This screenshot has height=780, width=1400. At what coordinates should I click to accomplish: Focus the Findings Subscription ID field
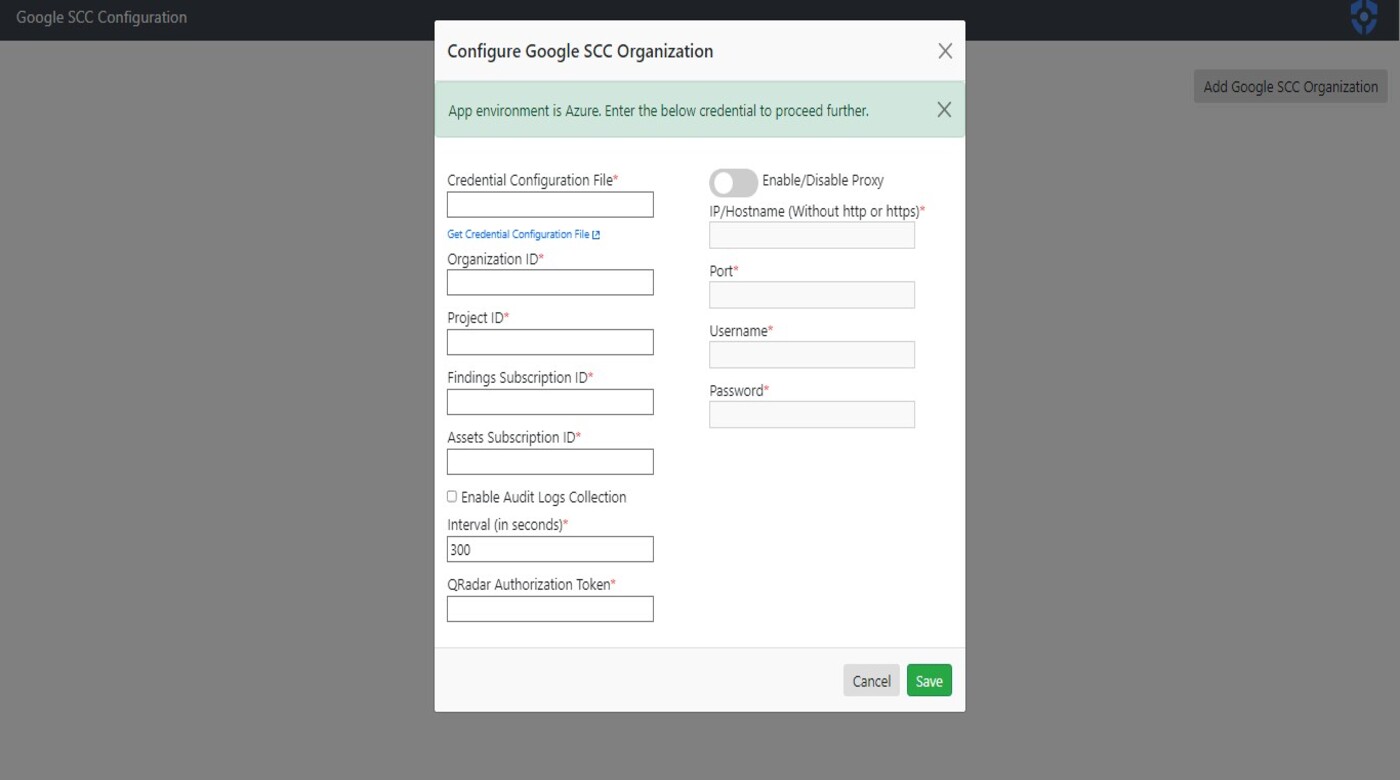[550, 402]
